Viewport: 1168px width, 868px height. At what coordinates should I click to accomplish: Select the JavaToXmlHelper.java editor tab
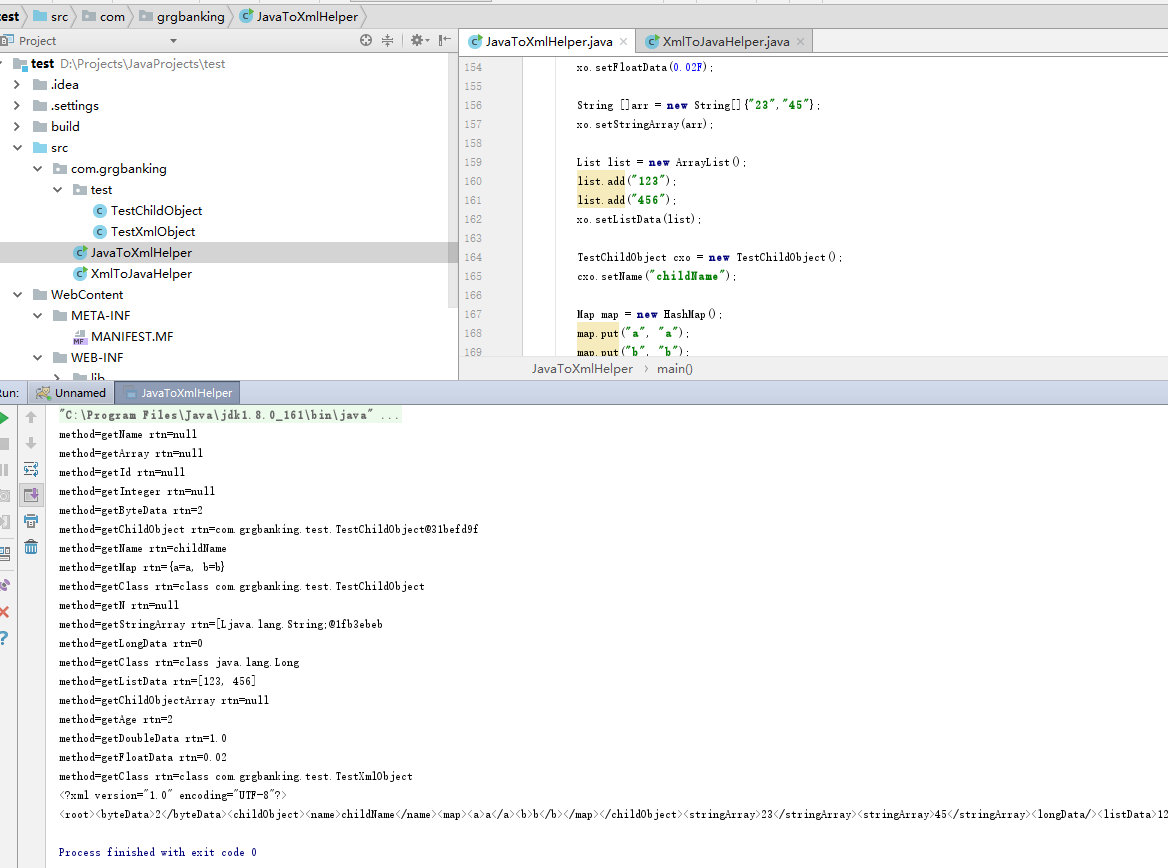[x=549, y=42]
